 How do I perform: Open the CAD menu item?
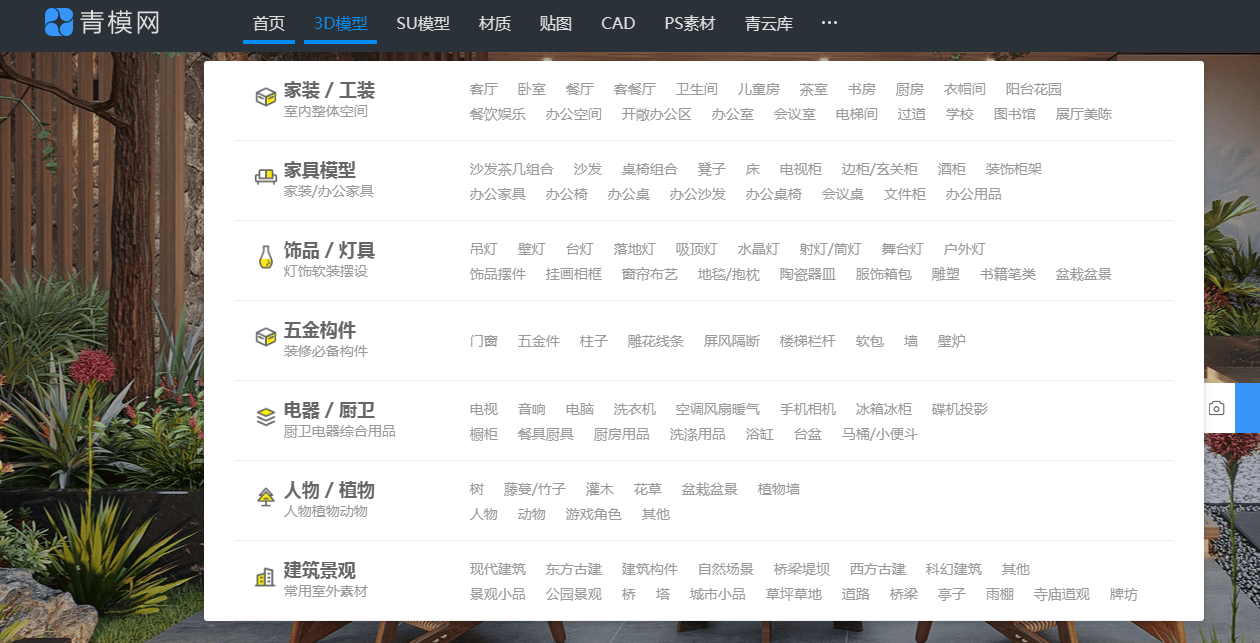[617, 24]
